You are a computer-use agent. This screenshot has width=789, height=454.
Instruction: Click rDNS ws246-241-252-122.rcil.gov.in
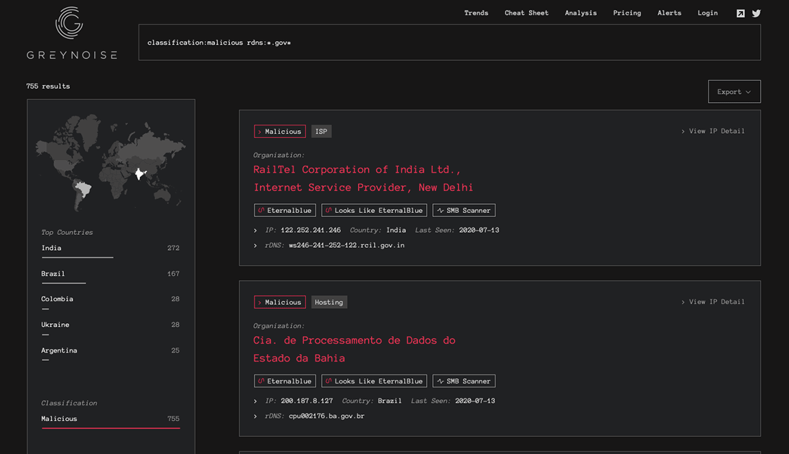pos(347,245)
